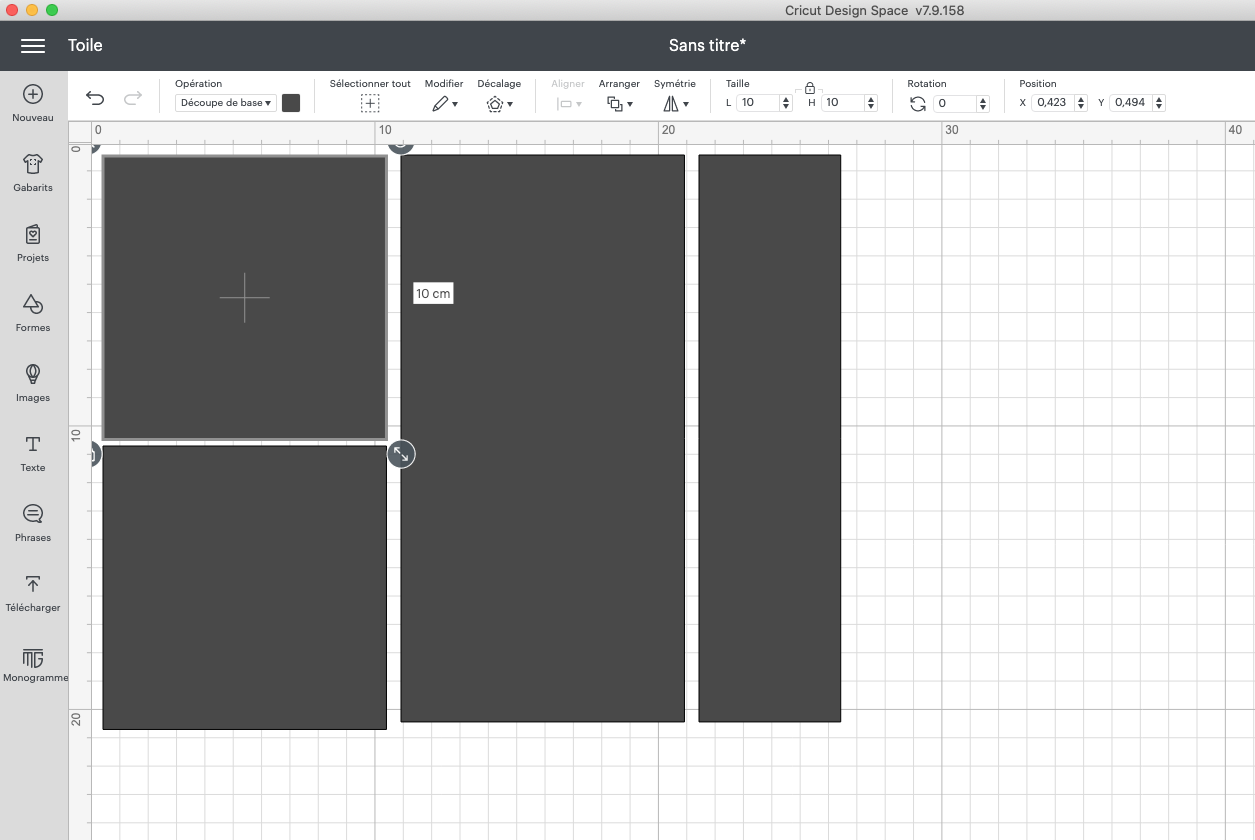This screenshot has height=840, width=1255.
Task: Click the selected top-left square shape
Action: pos(244,297)
